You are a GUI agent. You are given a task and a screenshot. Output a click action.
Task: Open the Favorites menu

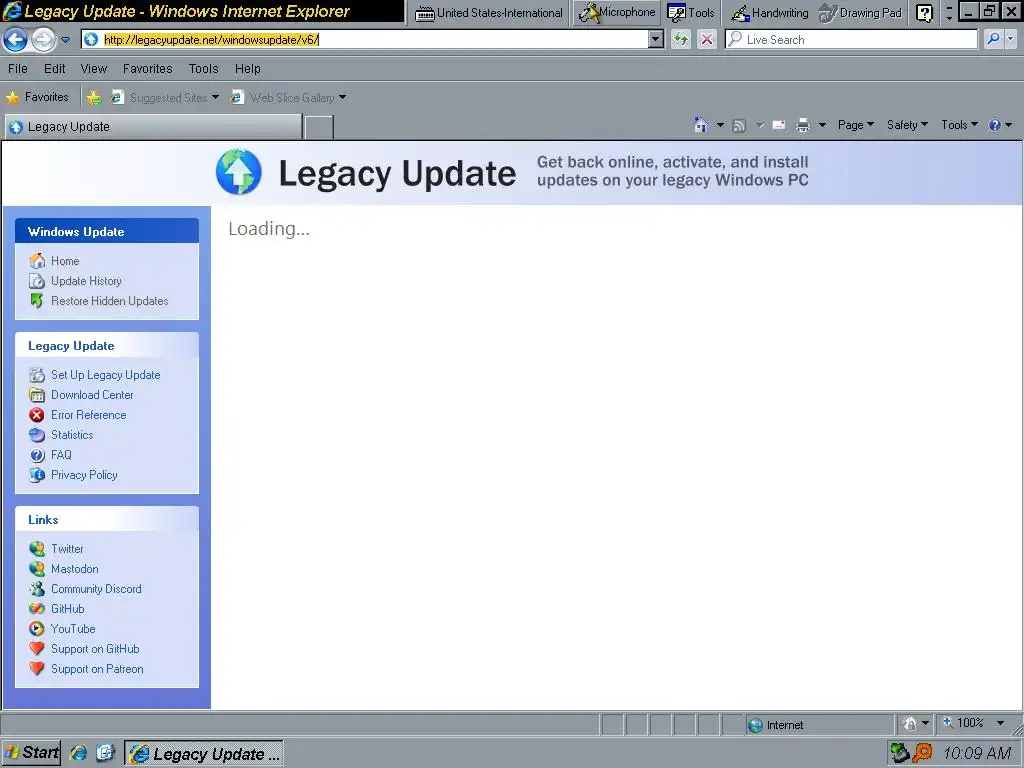(148, 69)
